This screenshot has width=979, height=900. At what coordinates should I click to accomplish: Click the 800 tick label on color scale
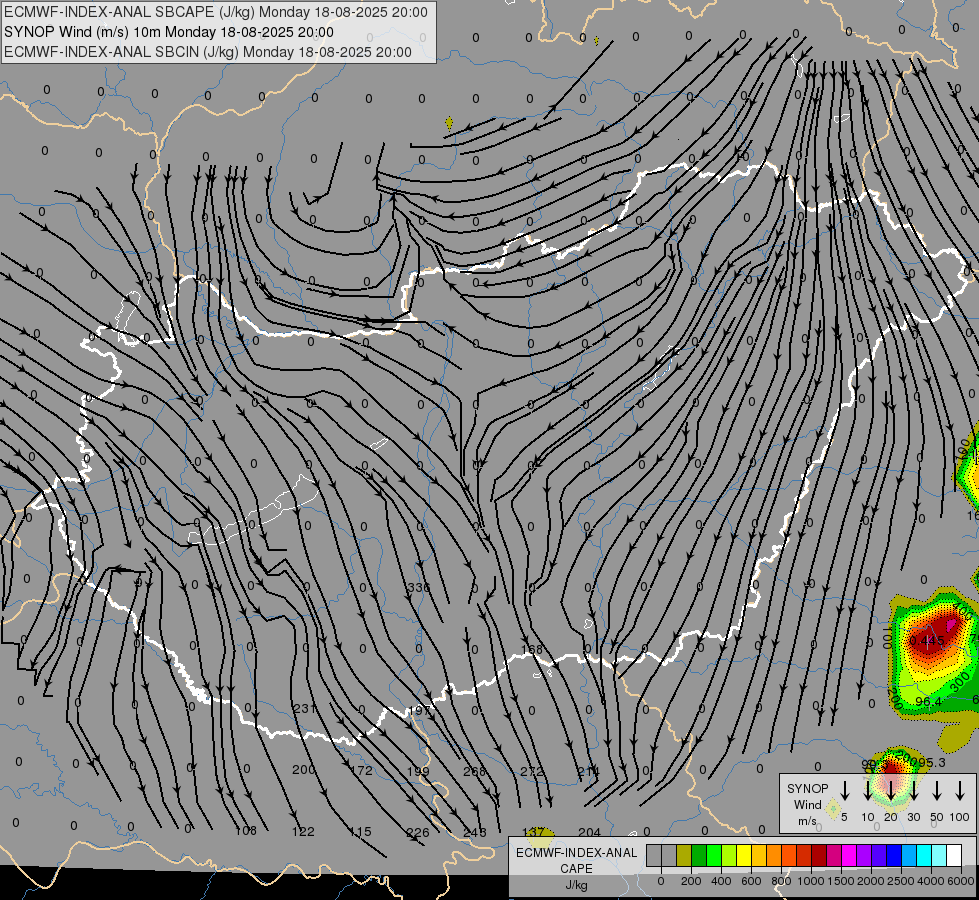tap(781, 881)
